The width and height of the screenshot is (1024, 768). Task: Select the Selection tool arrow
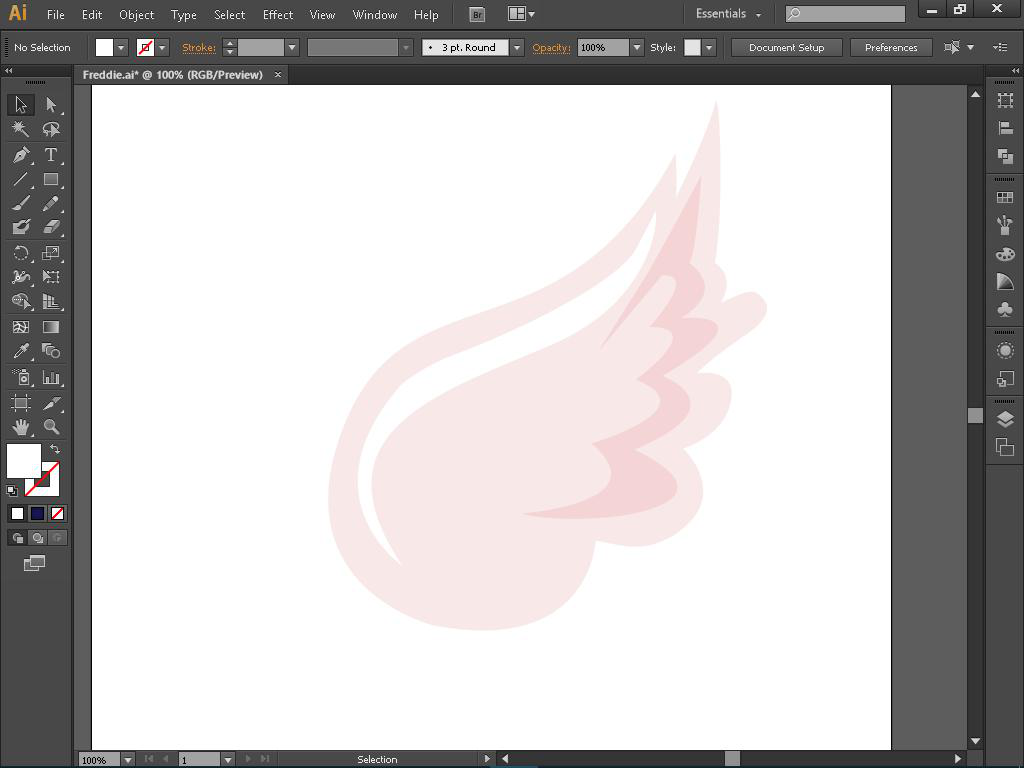pyautogui.click(x=21, y=104)
